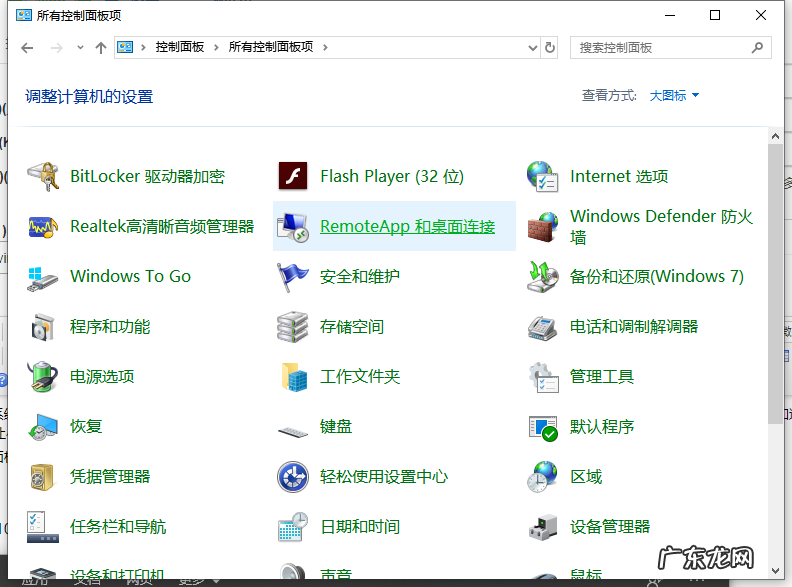Open the 大图标 view mode dropdown
The width and height of the screenshot is (792, 587).
(674, 95)
